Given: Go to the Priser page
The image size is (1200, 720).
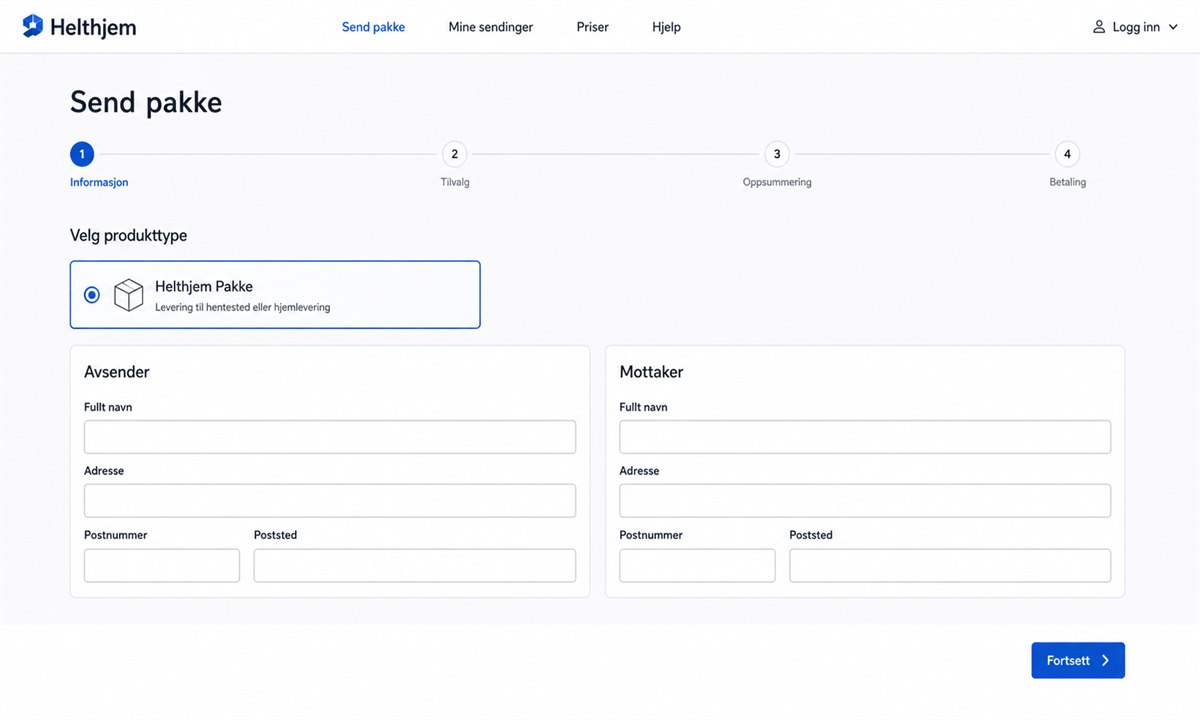Looking at the screenshot, I should tap(592, 27).
